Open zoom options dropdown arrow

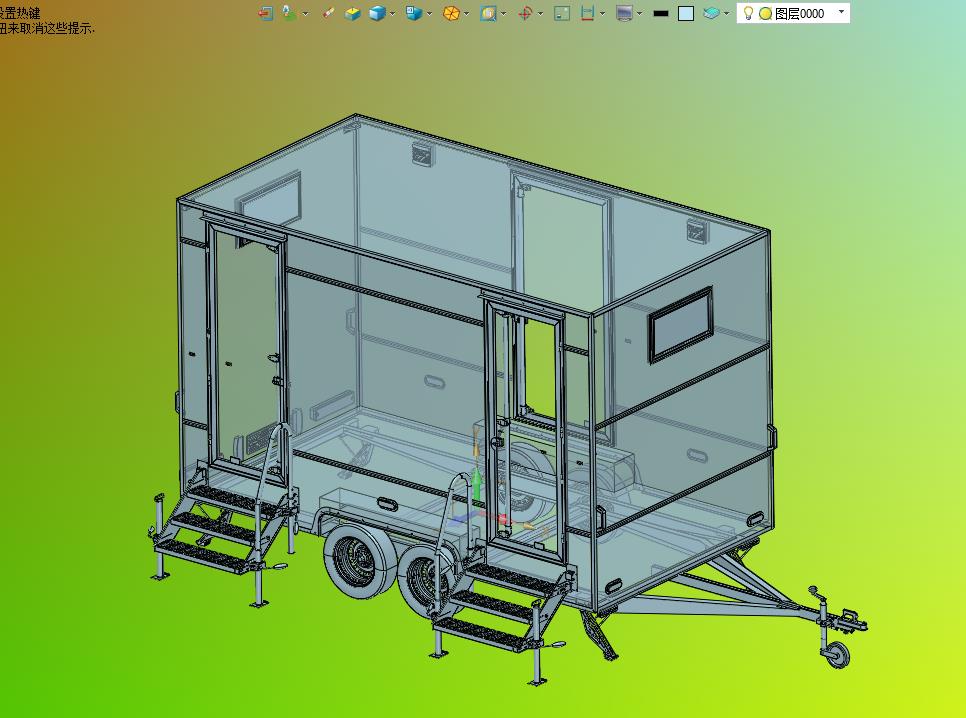click(x=503, y=14)
